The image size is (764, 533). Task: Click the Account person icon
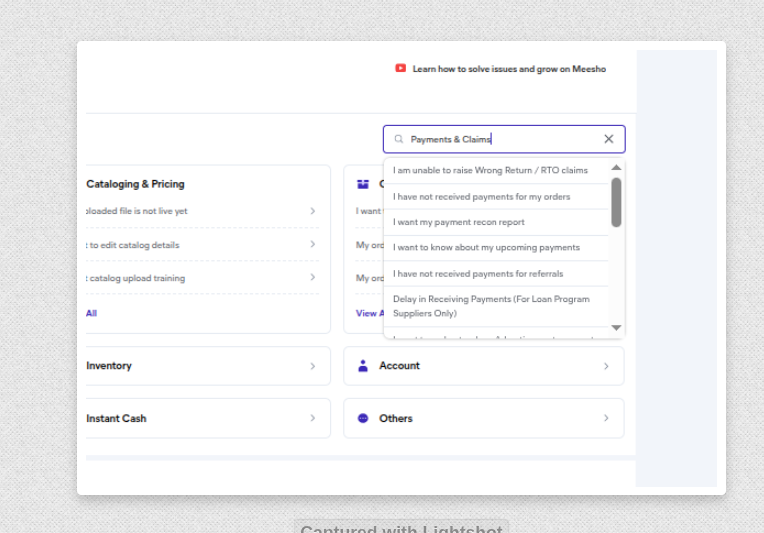(x=363, y=366)
